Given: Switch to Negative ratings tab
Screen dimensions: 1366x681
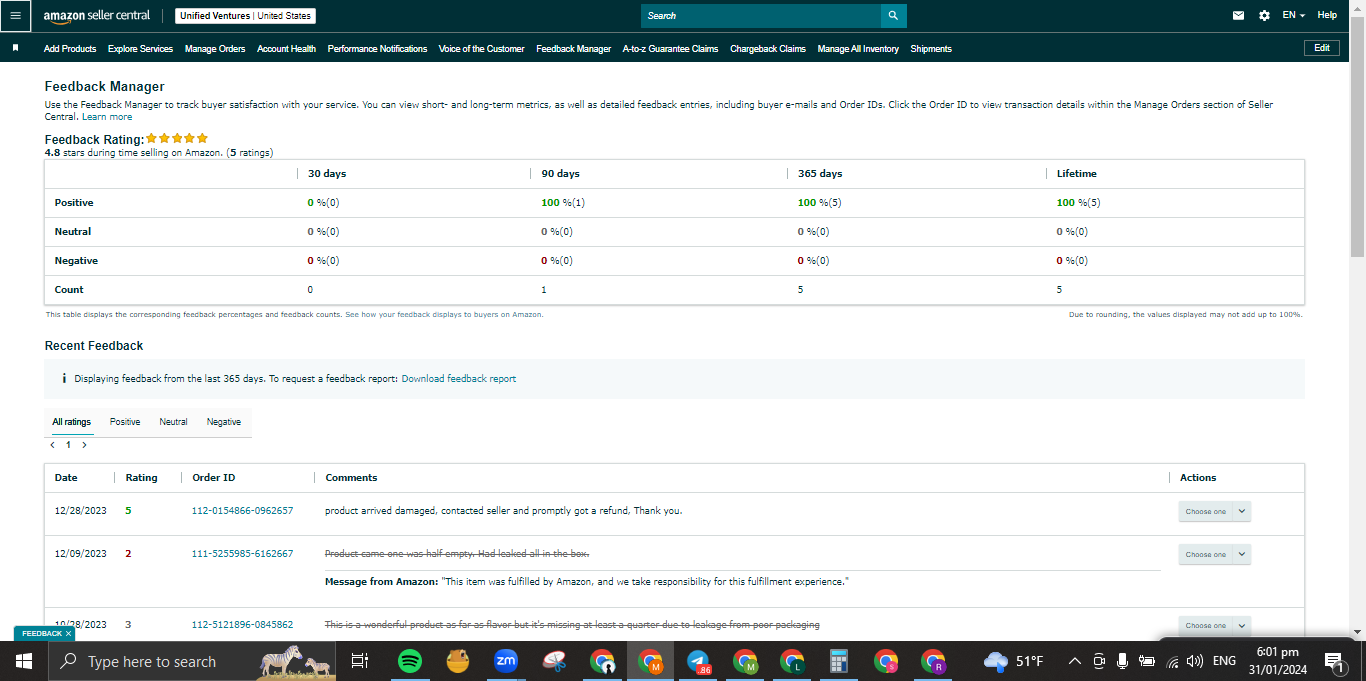Looking at the screenshot, I should (x=224, y=422).
